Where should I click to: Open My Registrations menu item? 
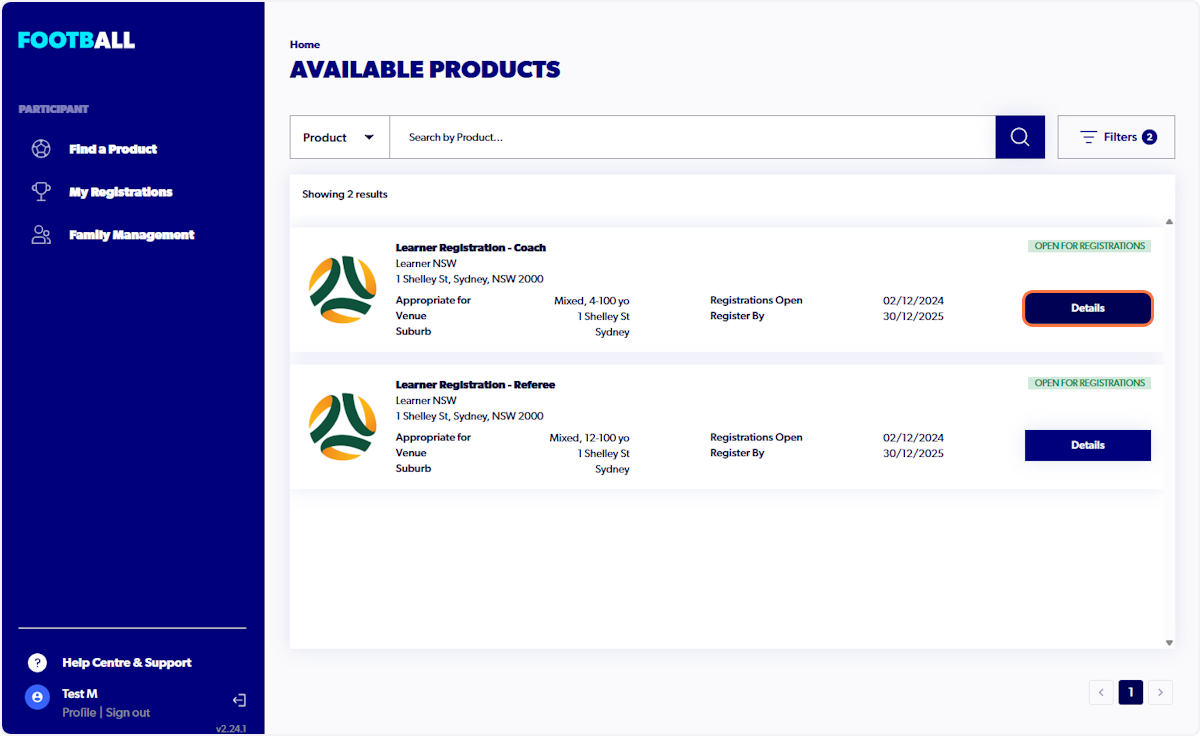121,192
